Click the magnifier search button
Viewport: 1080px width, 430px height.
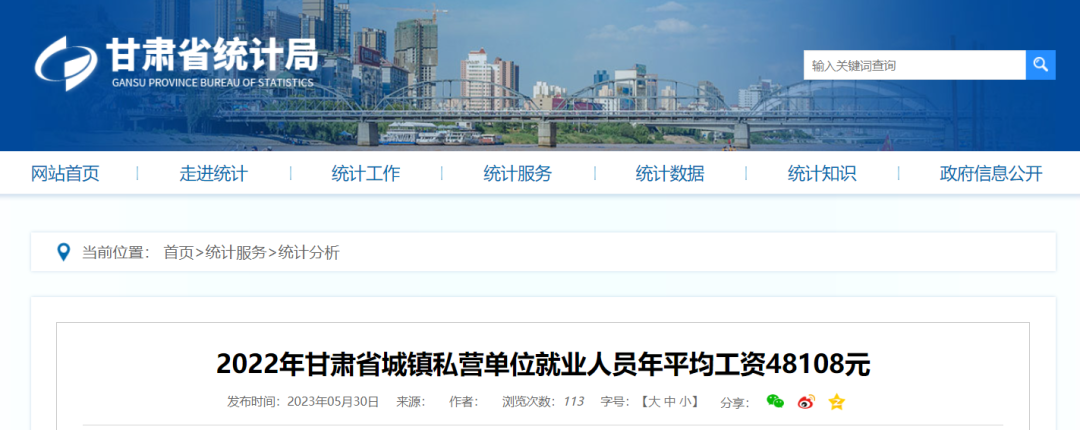pyautogui.click(x=1040, y=65)
